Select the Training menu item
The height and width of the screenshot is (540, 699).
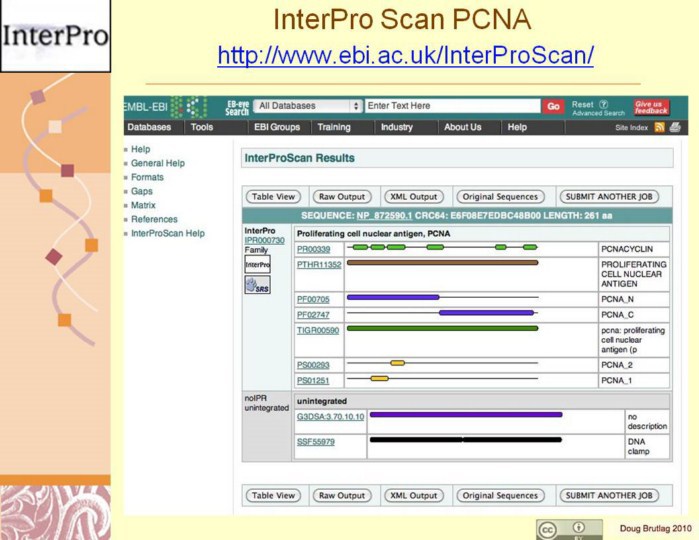[x=334, y=128]
